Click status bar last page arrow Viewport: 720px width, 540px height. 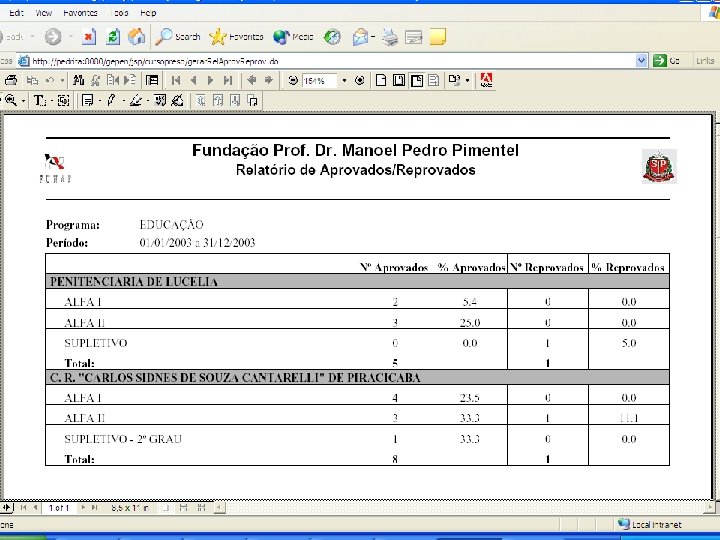point(94,508)
